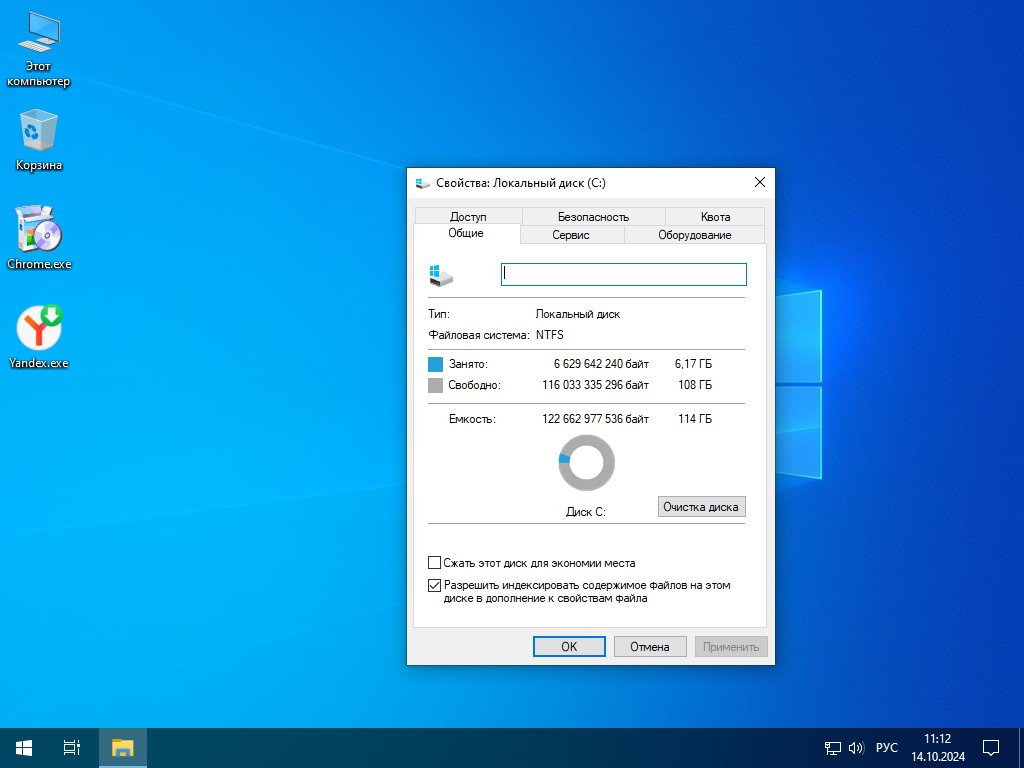
Task: Switch the РУС input language indicator
Action: coord(886,747)
